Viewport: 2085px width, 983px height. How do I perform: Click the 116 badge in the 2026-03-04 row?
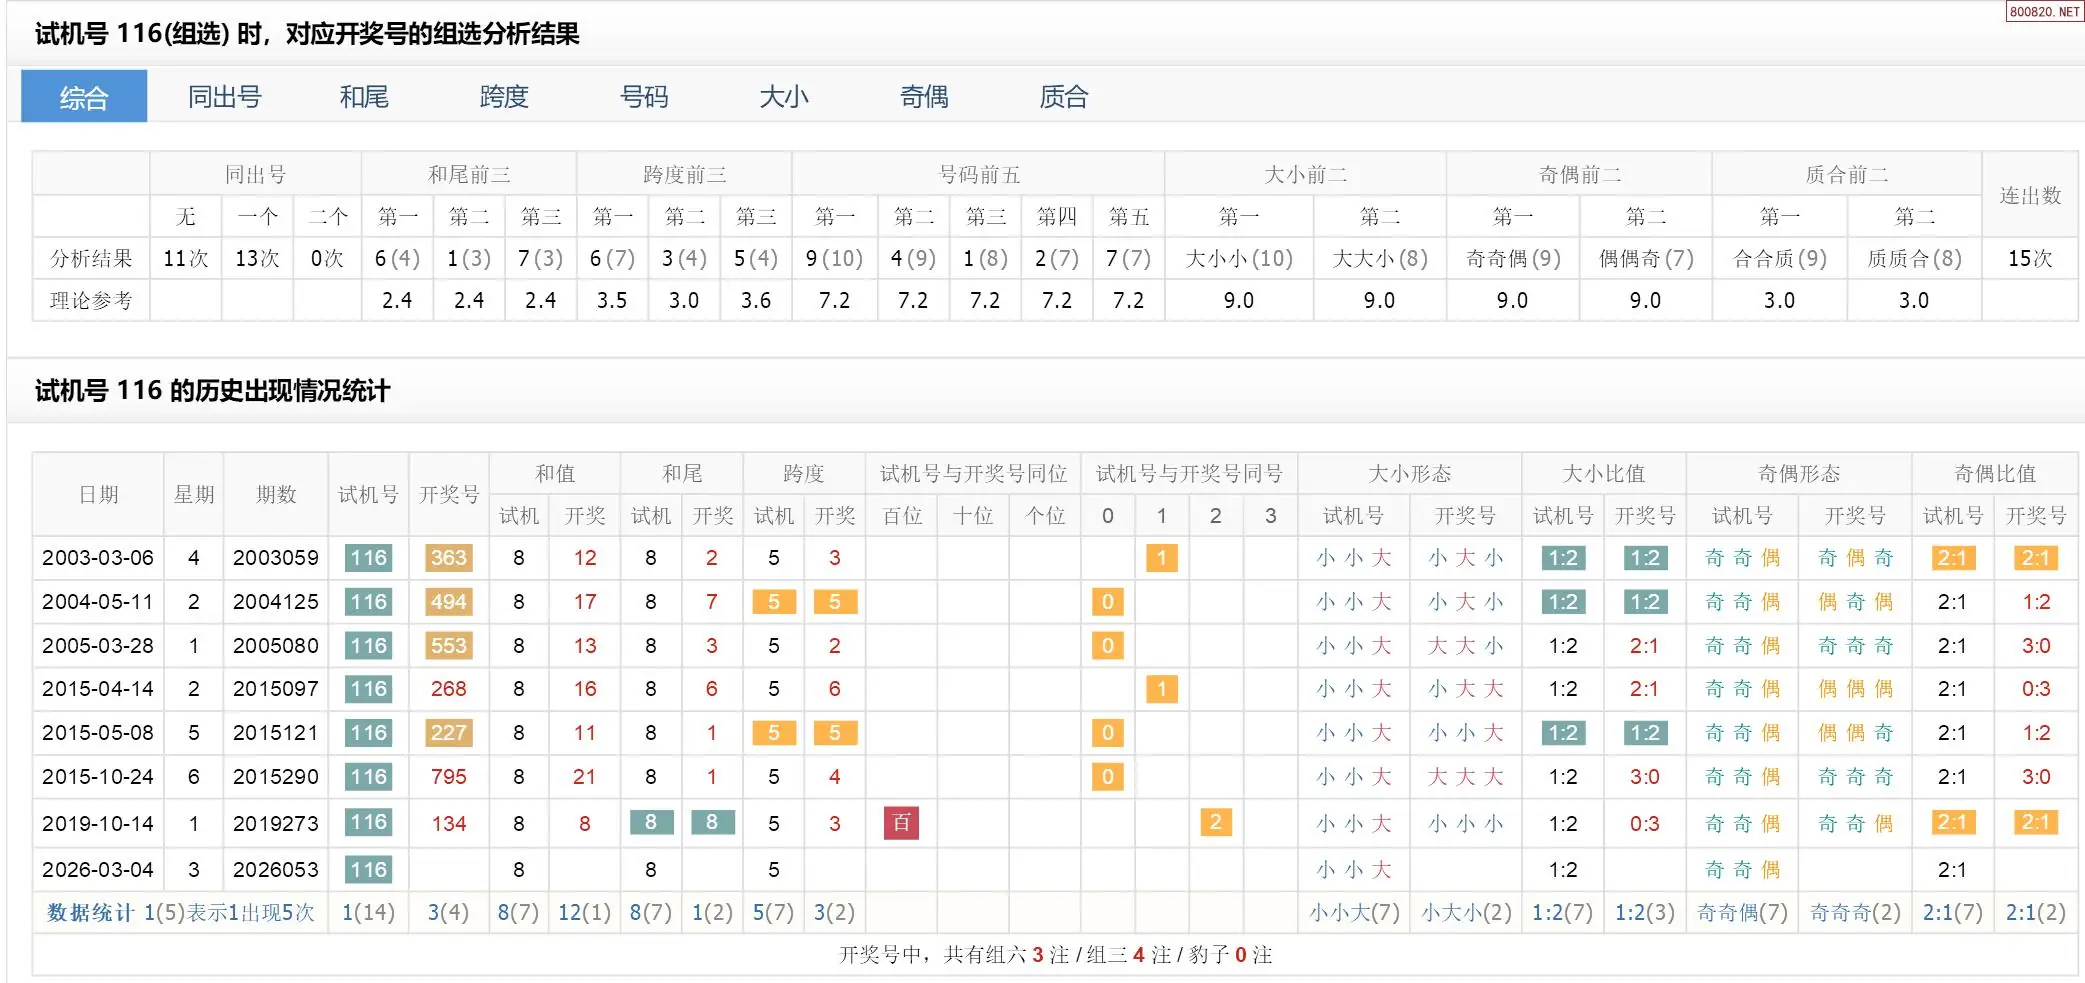(x=368, y=870)
